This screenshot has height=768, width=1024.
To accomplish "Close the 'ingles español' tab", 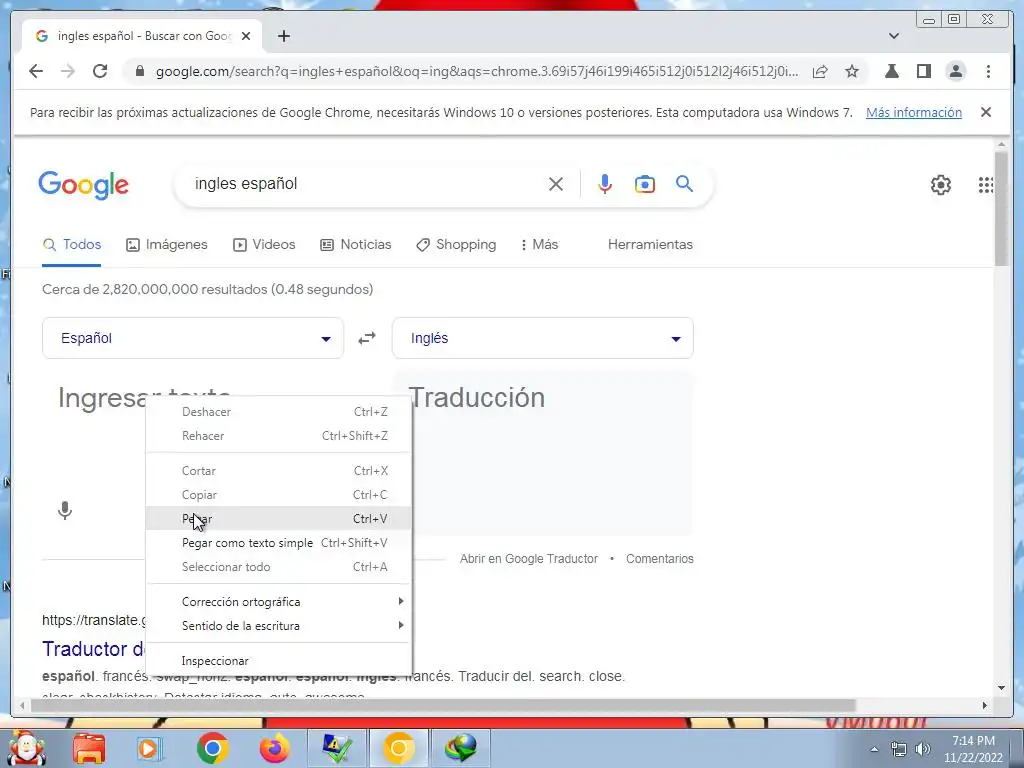I will click(246, 36).
